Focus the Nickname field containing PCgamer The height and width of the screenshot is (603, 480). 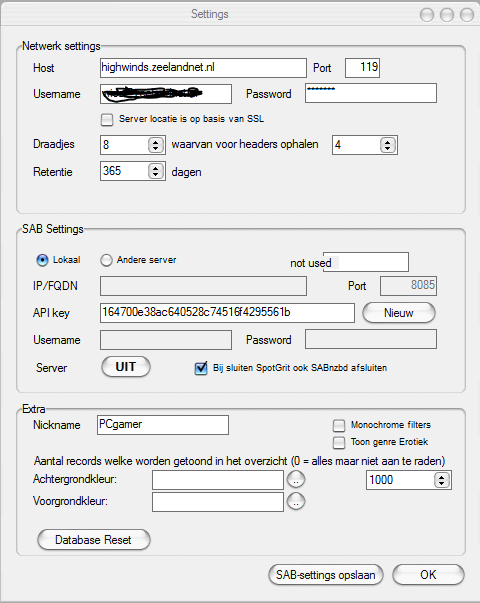[x=163, y=425]
